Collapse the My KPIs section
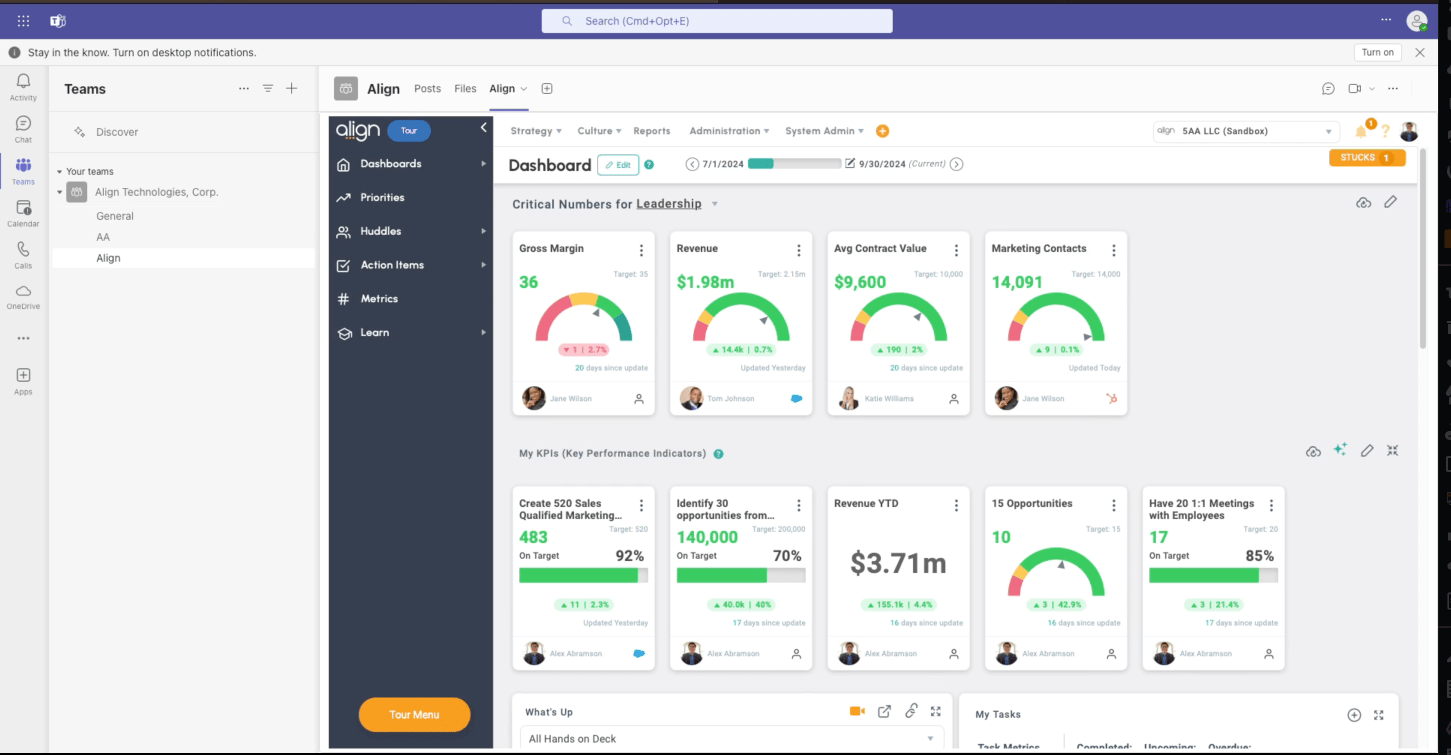 [1392, 451]
